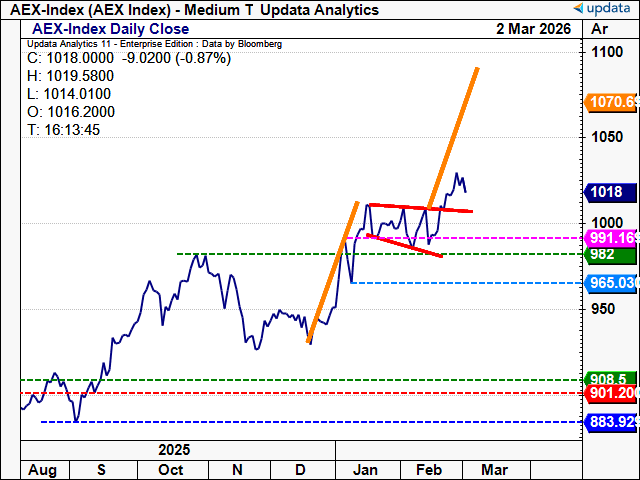Viewport: 640px width, 480px height.
Task: Click the 2 Mar 2026 date label
Action: click(x=530, y=29)
